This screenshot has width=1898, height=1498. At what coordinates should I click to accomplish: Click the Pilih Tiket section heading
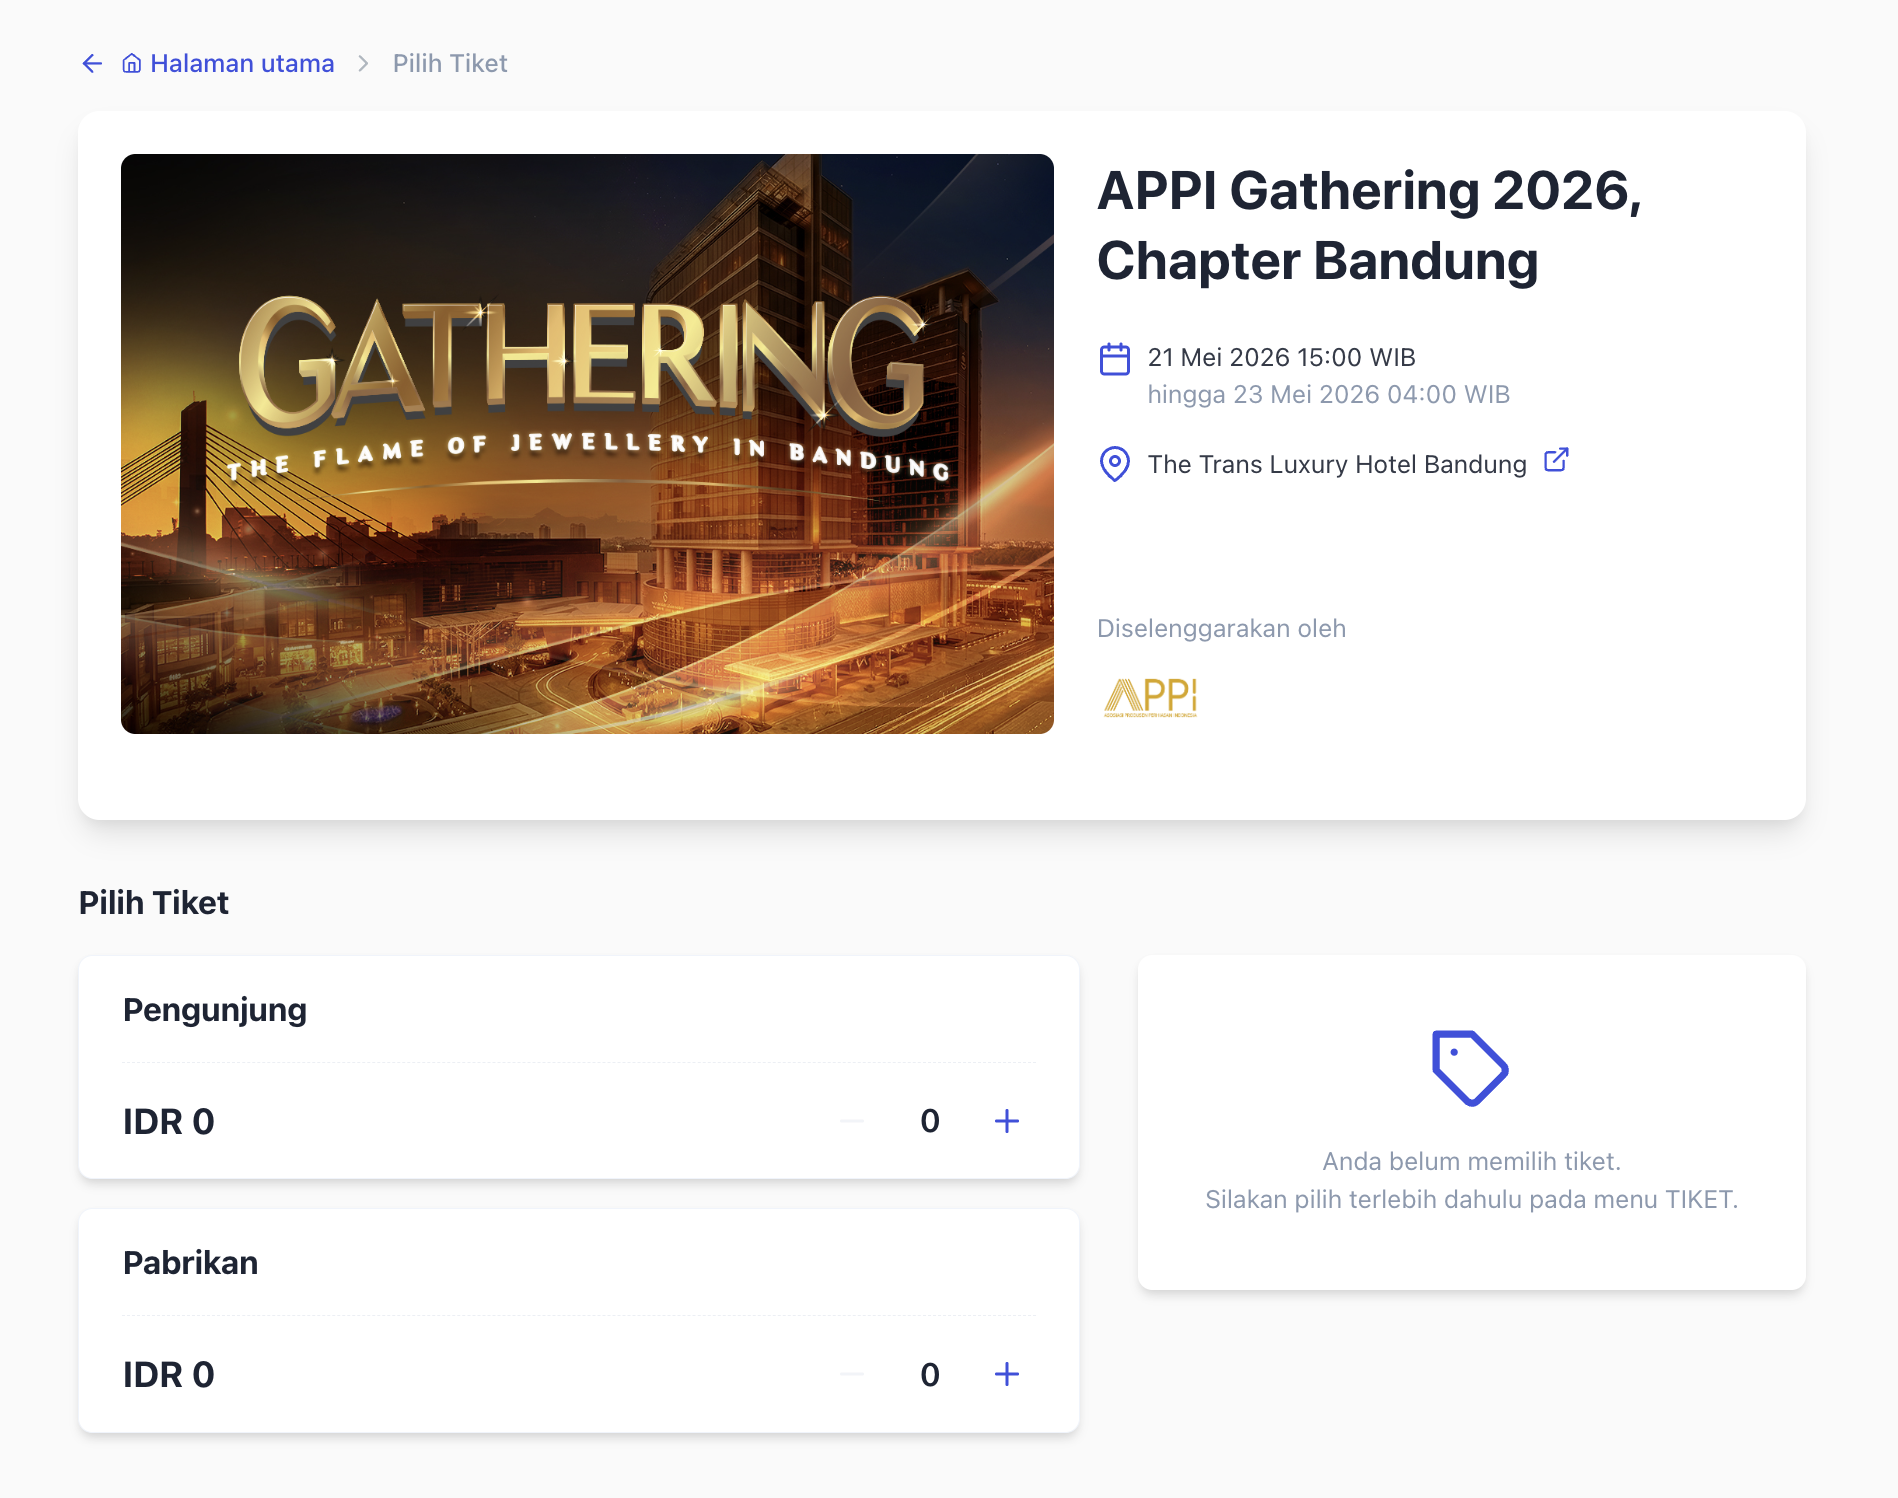(154, 903)
